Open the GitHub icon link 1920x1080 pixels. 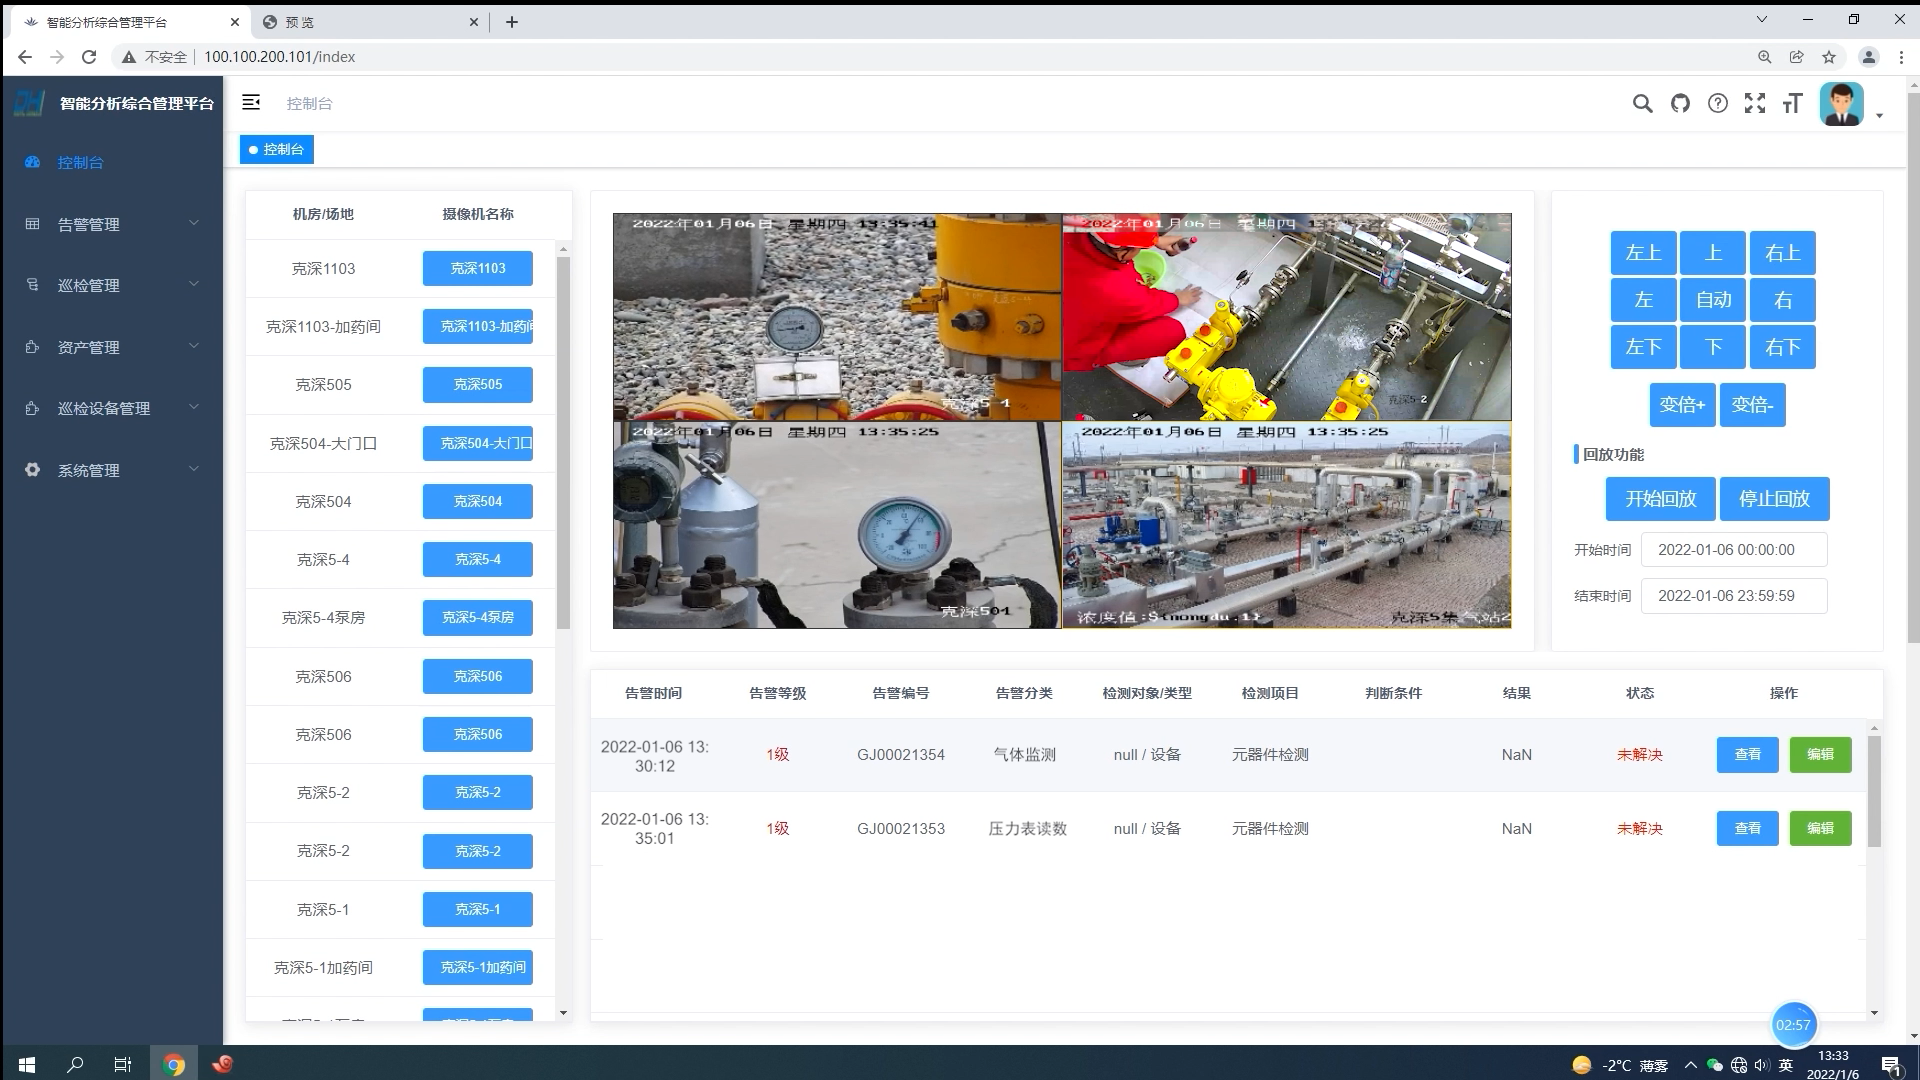click(1680, 103)
